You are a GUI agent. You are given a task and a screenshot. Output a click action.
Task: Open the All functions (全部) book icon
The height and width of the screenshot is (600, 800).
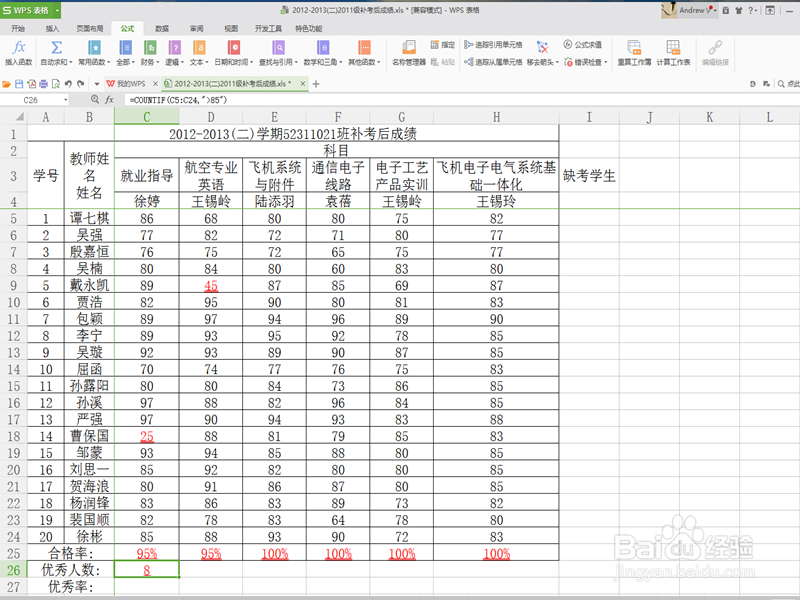pyautogui.click(x=126, y=47)
